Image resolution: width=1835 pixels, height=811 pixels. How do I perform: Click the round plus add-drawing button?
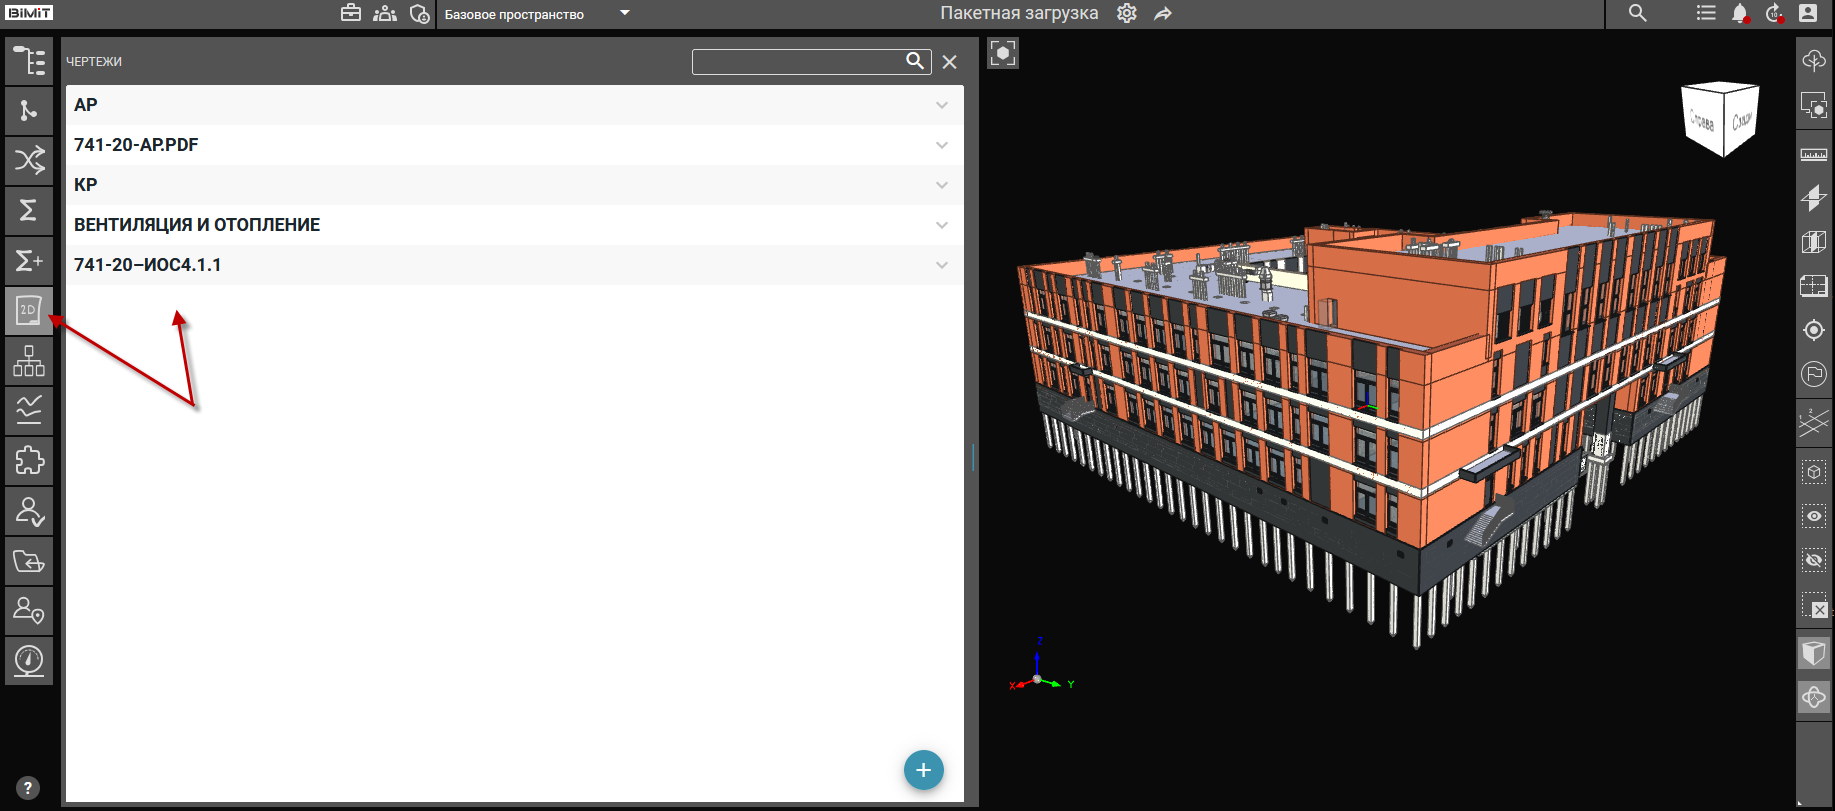pyautogui.click(x=923, y=770)
